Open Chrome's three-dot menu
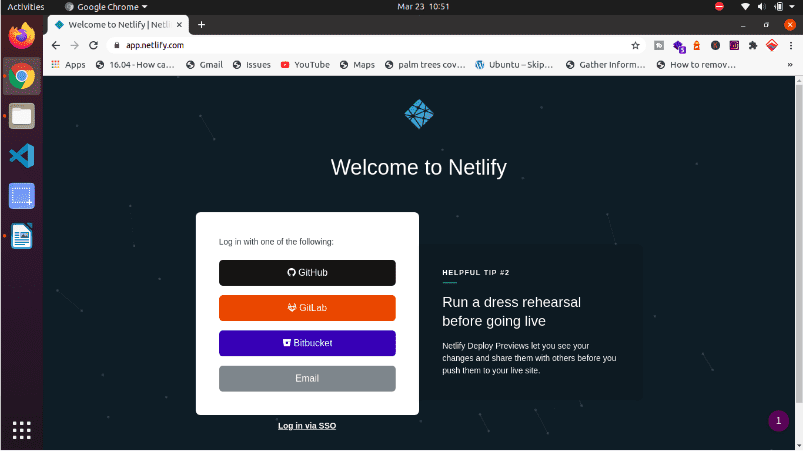The image size is (803, 455). coord(791,45)
